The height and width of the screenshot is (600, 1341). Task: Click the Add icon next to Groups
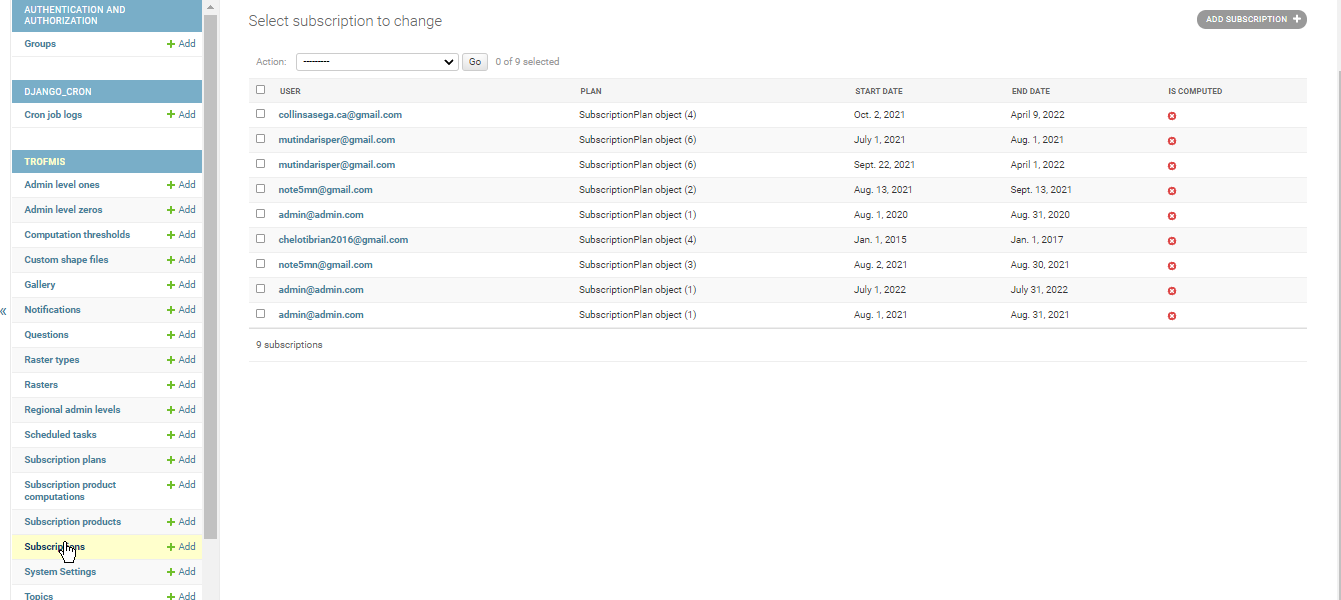181,44
